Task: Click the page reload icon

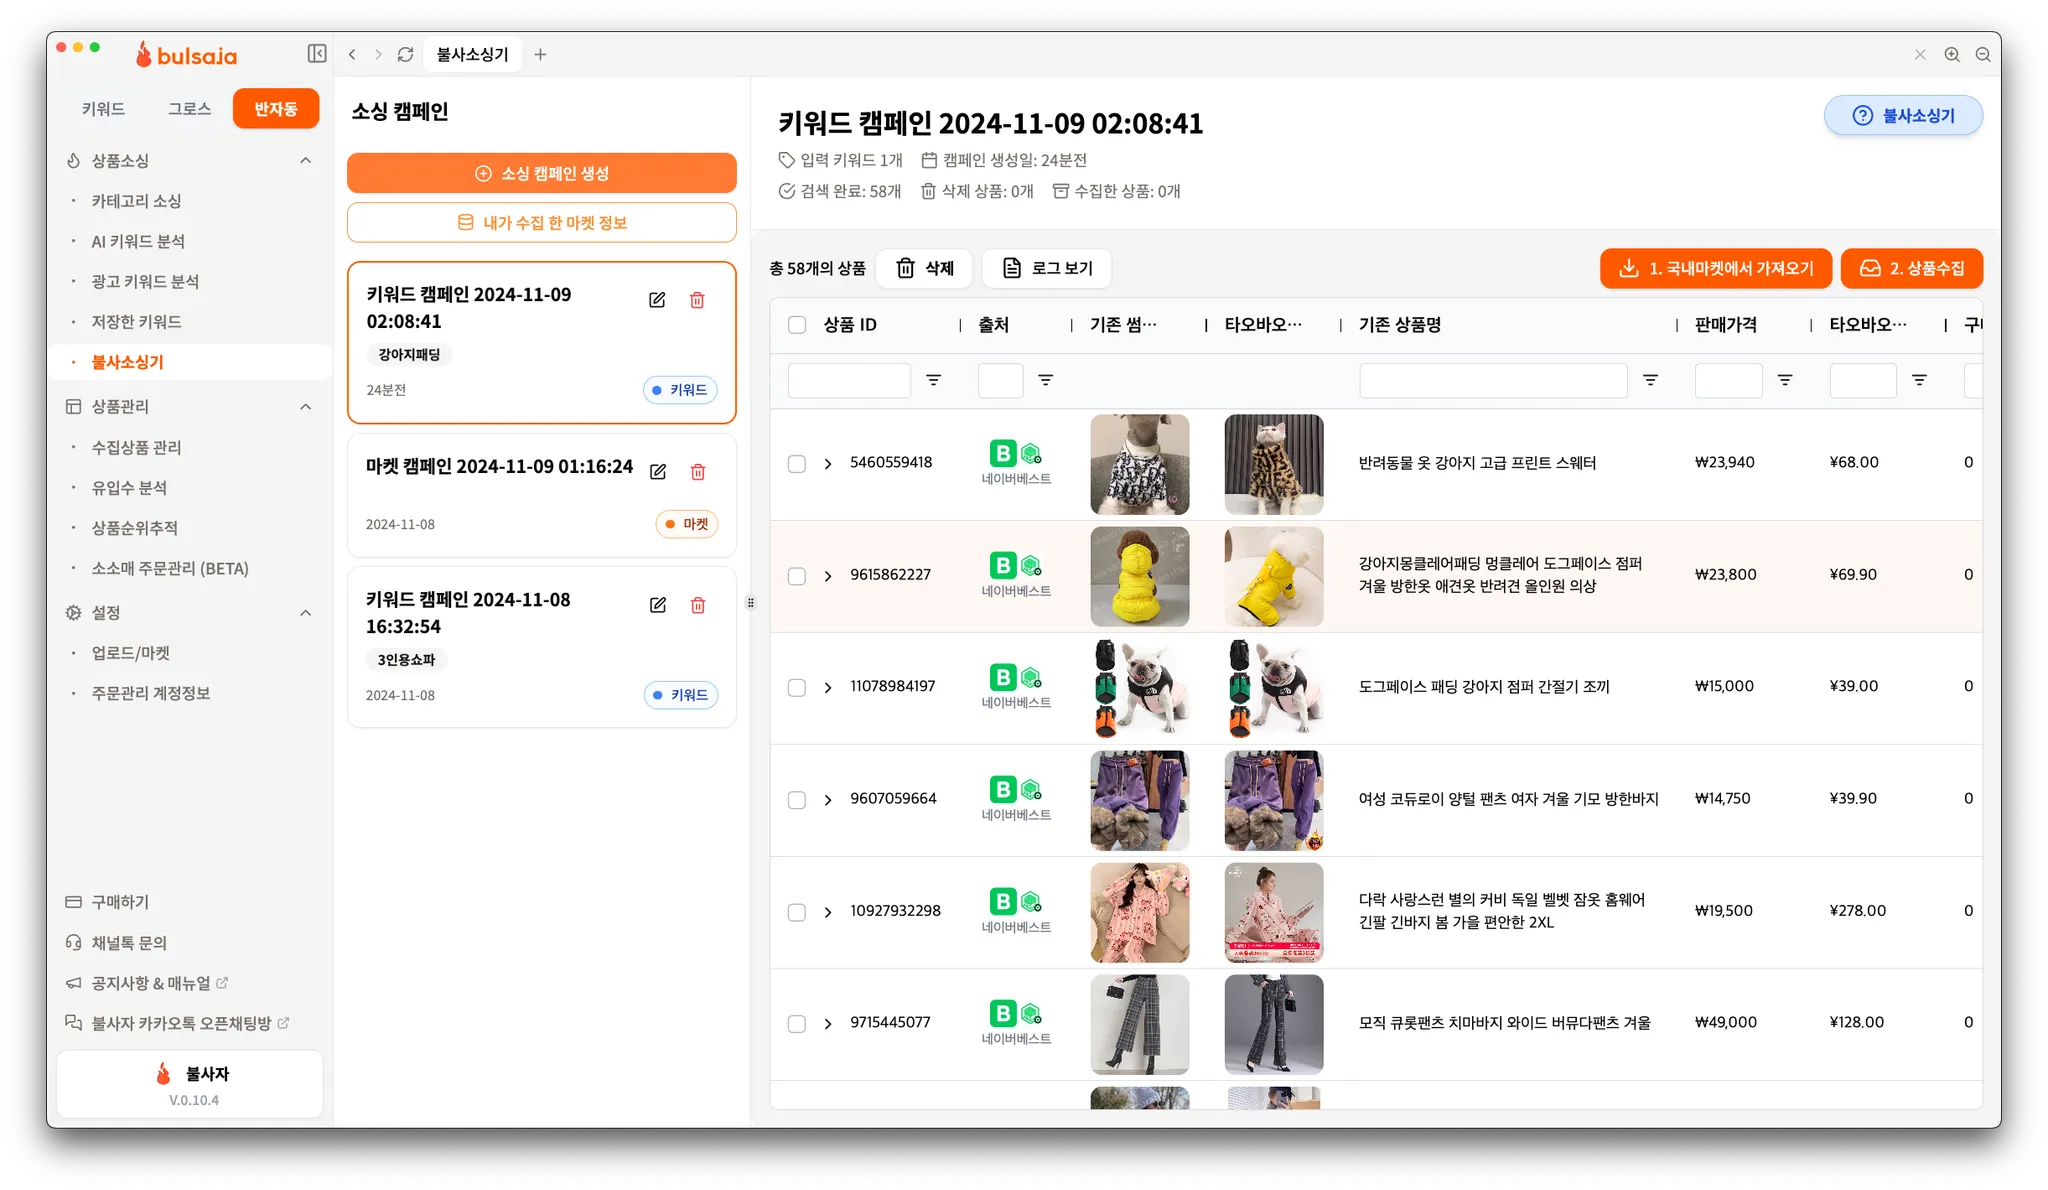Action: 405,54
